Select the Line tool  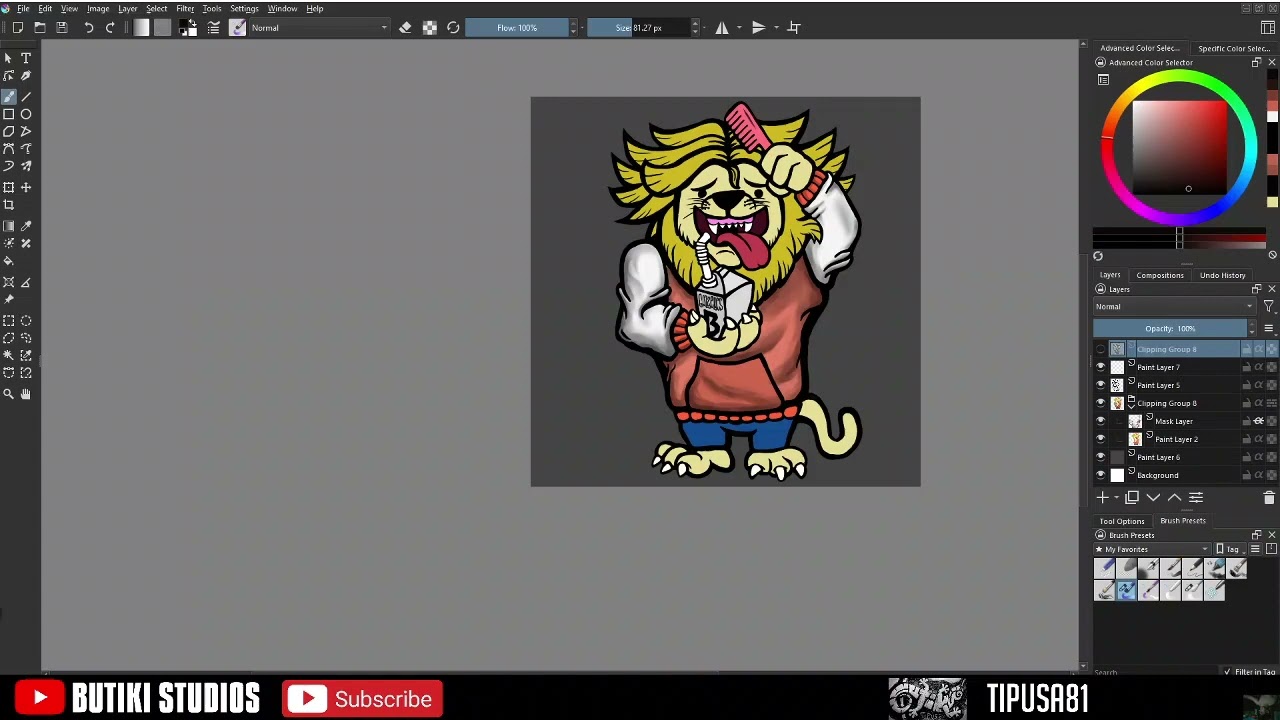coord(26,96)
